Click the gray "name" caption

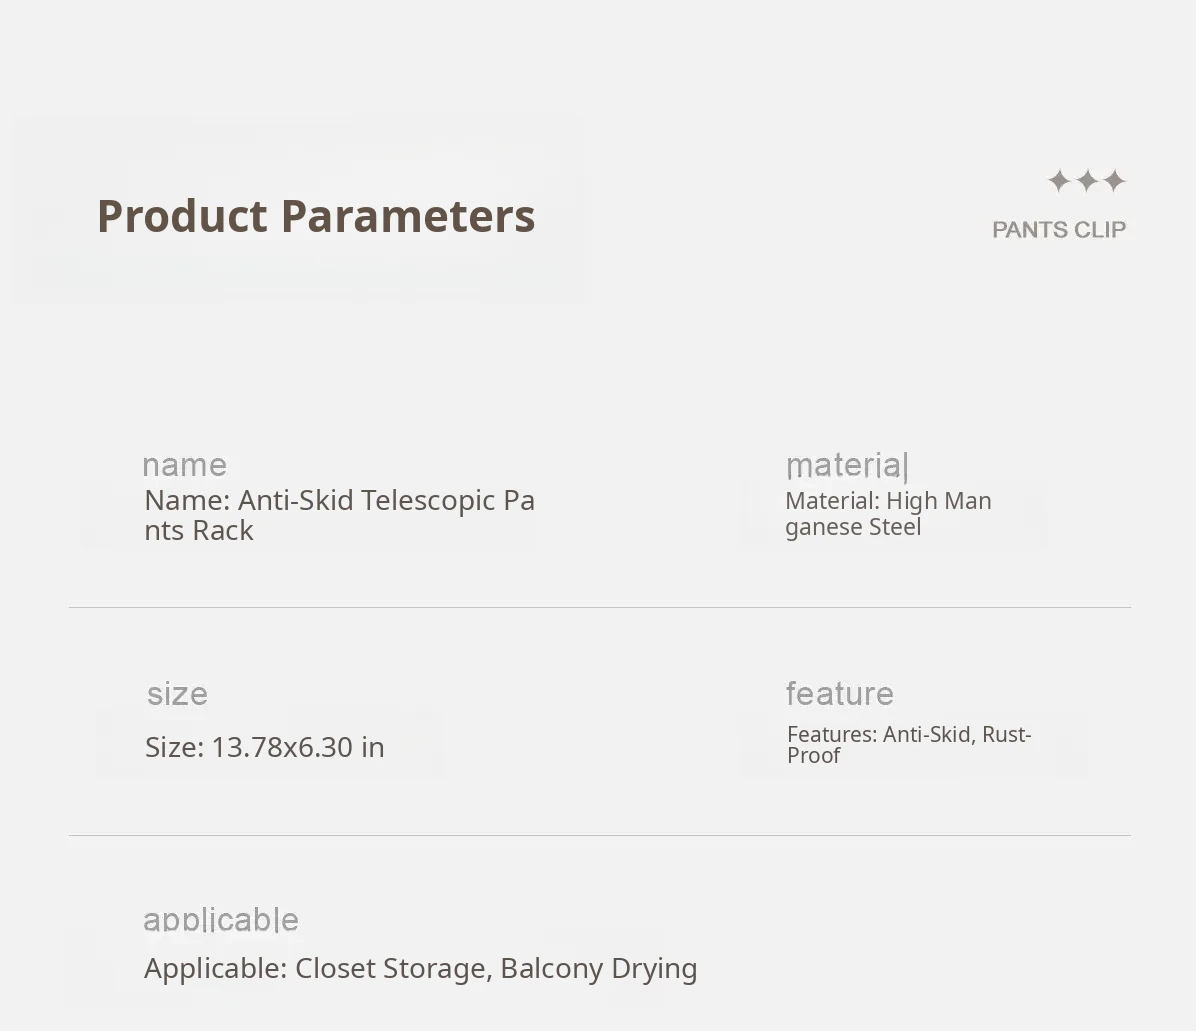[185, 465]
